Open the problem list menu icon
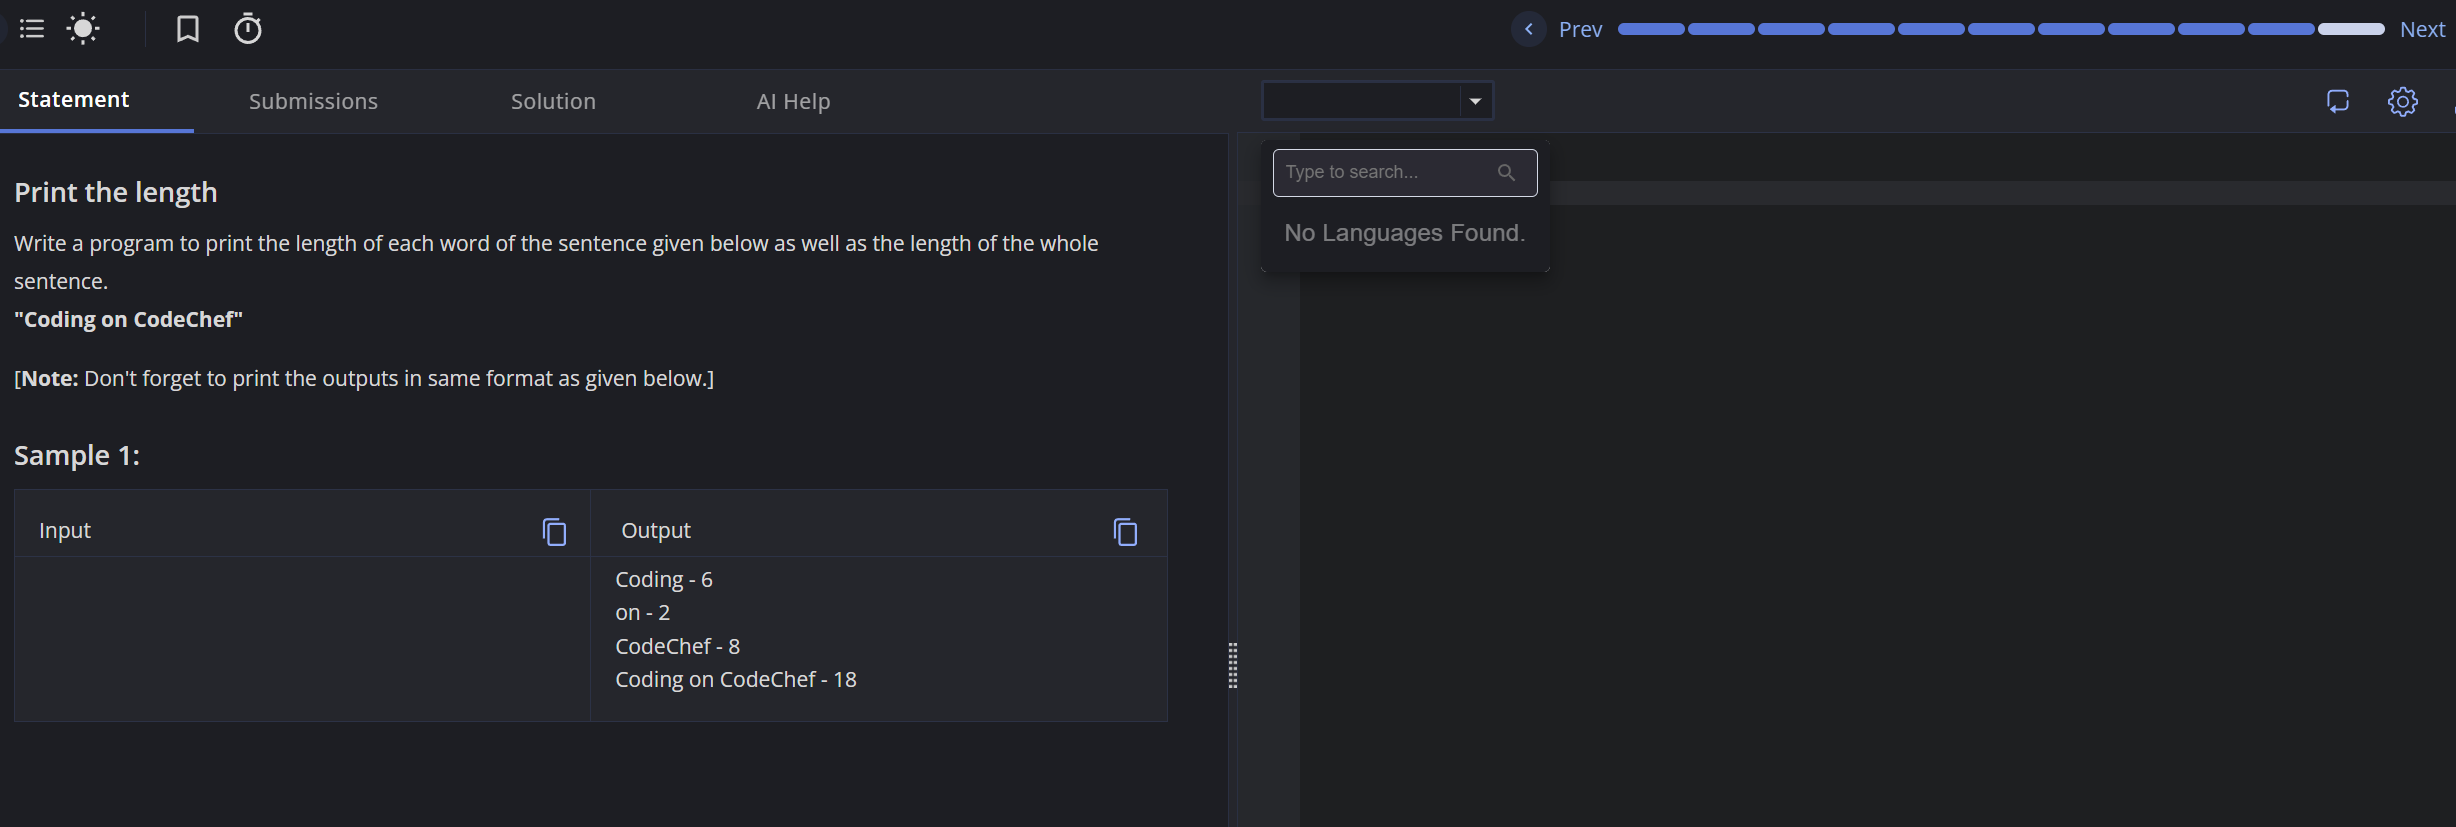 tap(32, 29)
